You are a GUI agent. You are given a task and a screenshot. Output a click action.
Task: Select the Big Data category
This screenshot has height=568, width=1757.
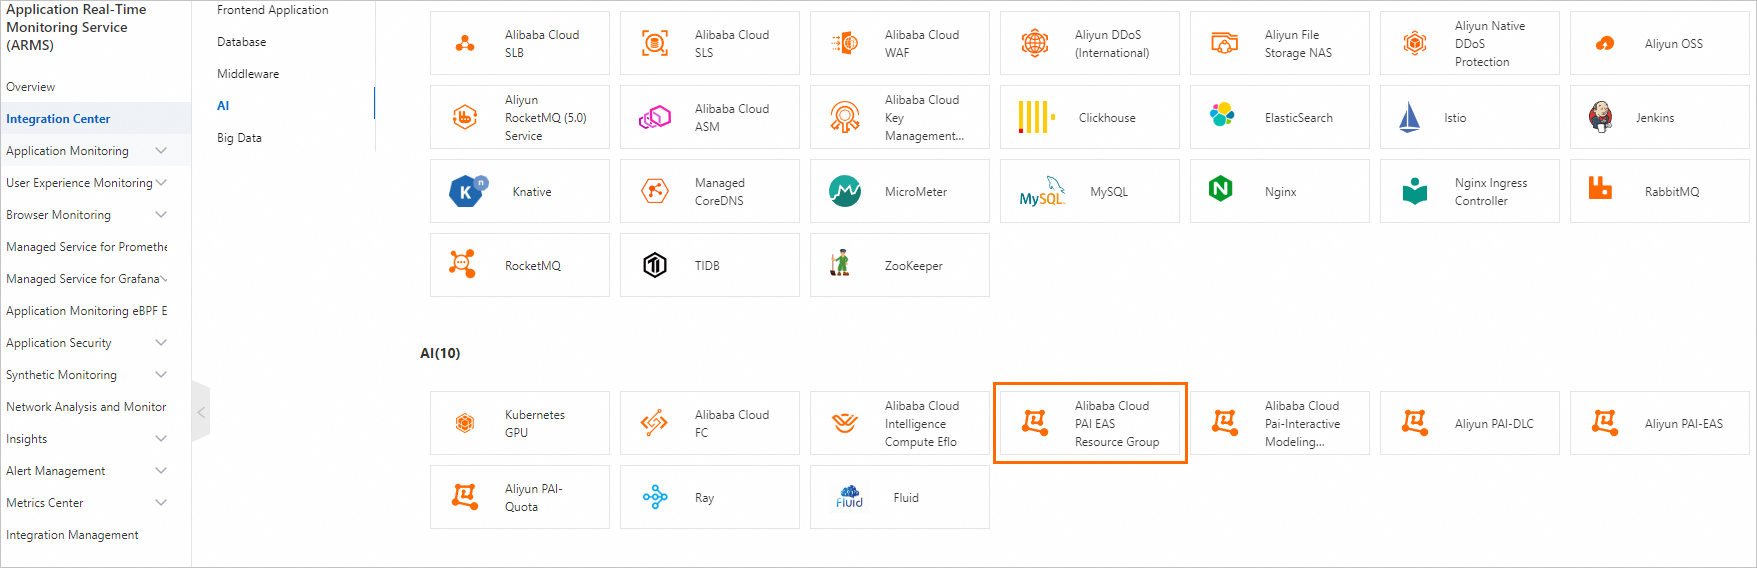click(x=239, y=138)
